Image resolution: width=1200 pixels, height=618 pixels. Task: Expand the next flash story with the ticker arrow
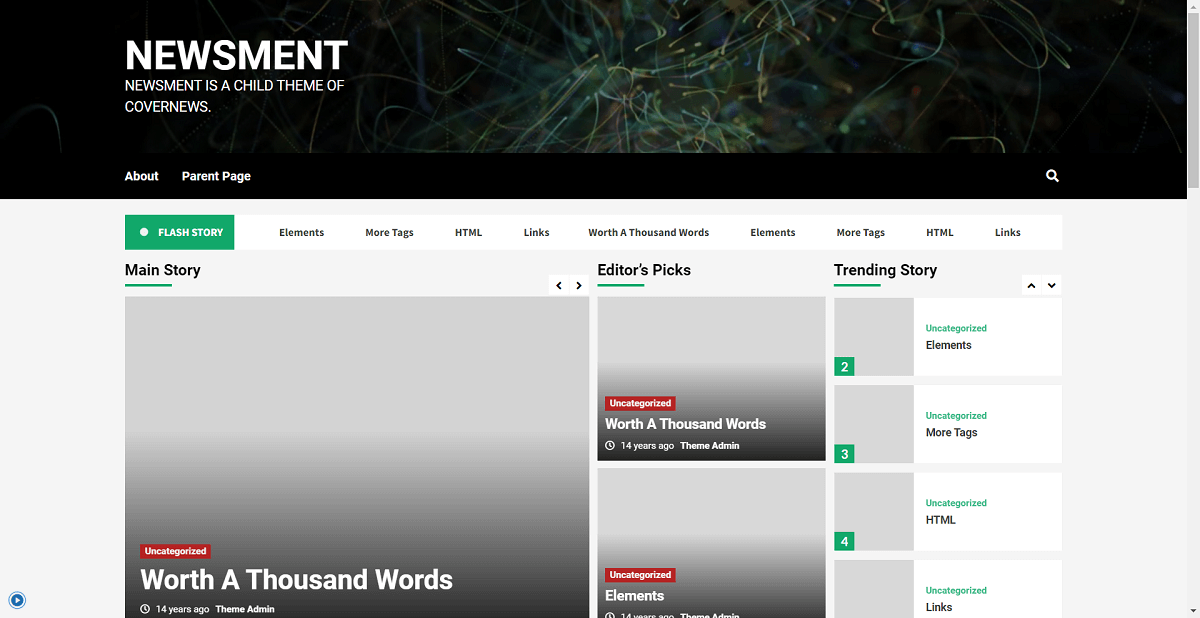[x=1052, y=285]
